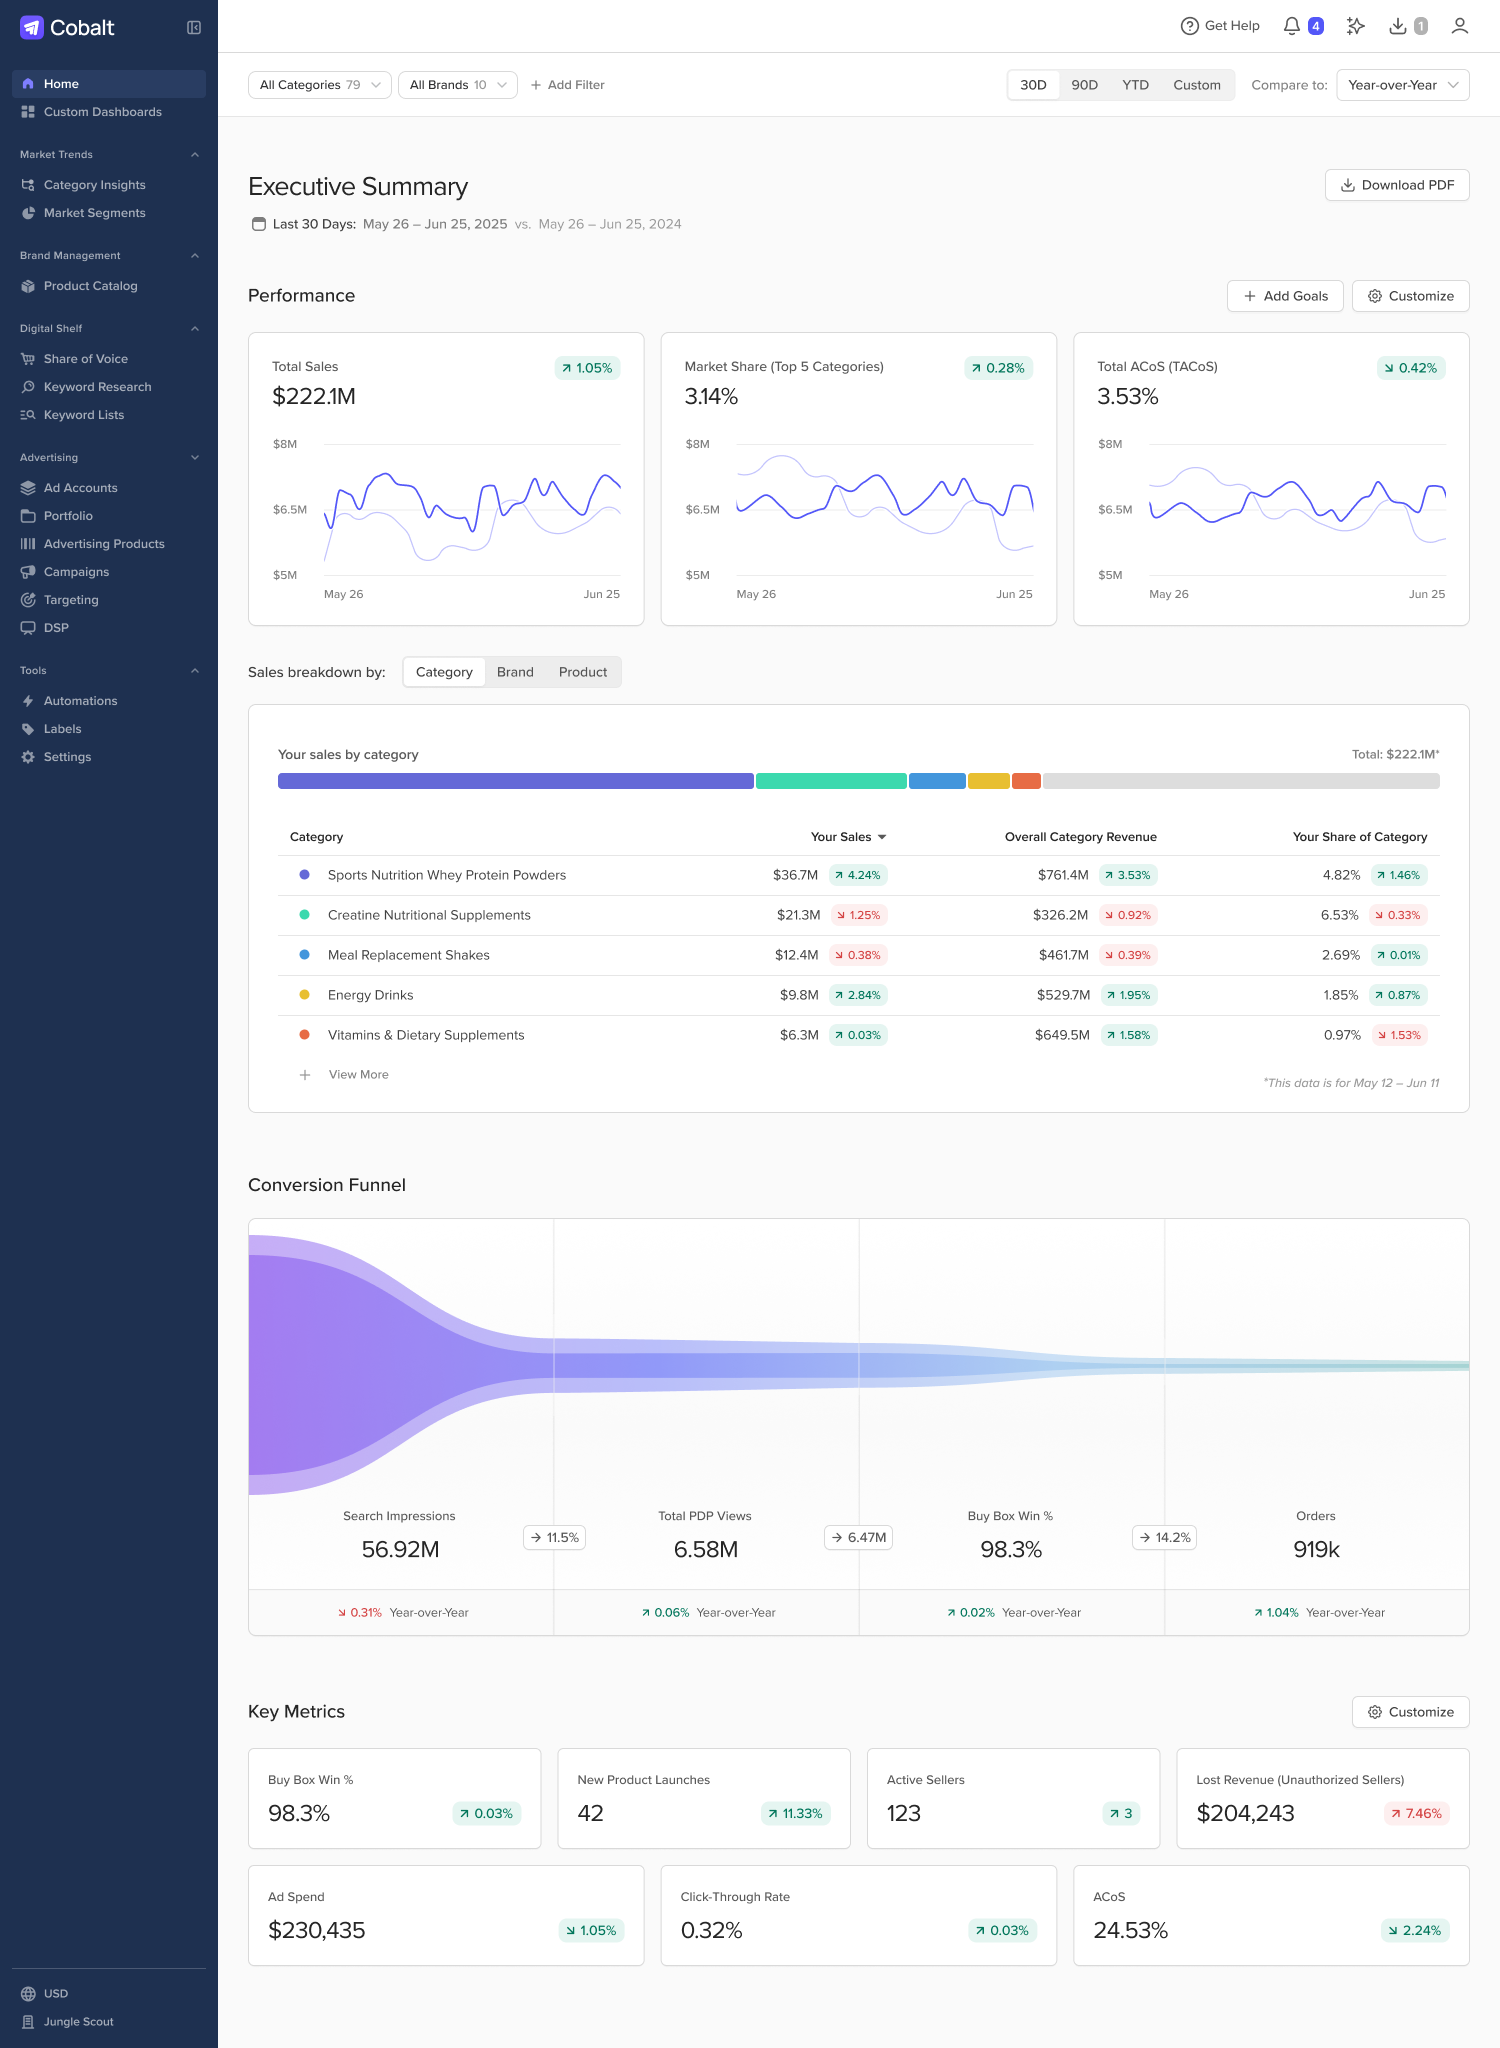Open the user profile icon
The image size is (1500, 2048).
pyautogui.click(x=1460, y=26)
